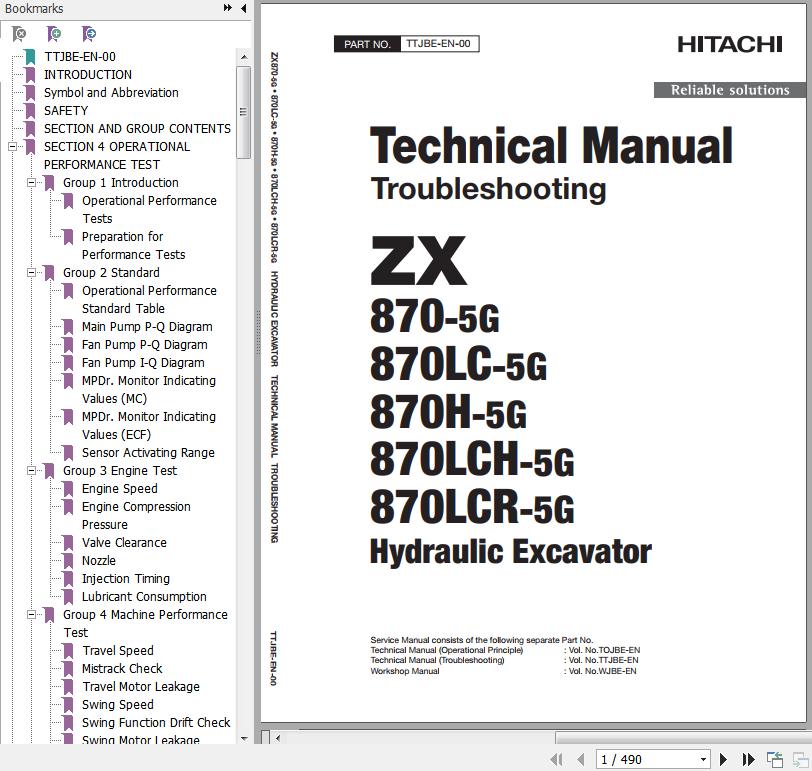This screenshot has width=812, height=771.
Task: Click the expand current bookmark icon
Action: pyautogui.click(x=89, y=34)
